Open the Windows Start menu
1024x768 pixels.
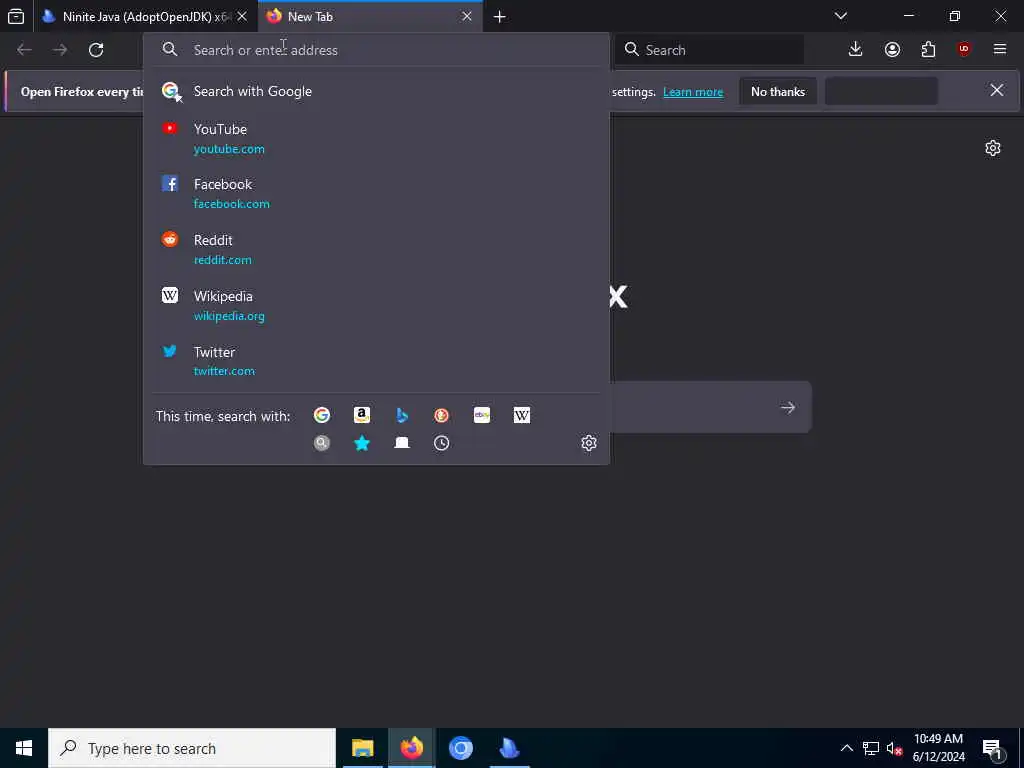click(24, 748)
